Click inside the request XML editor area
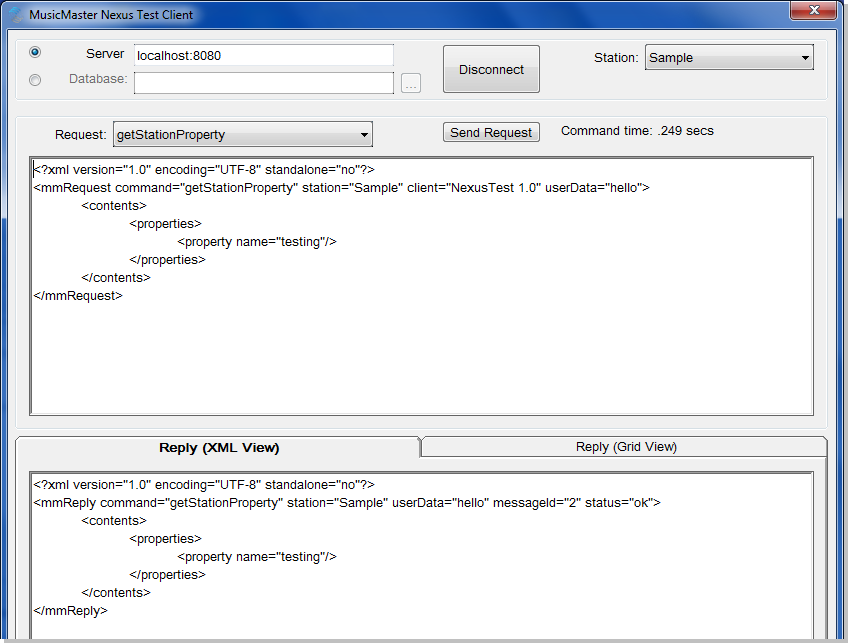The height and width of the screenshot is (643, 848). coord(421,355)
